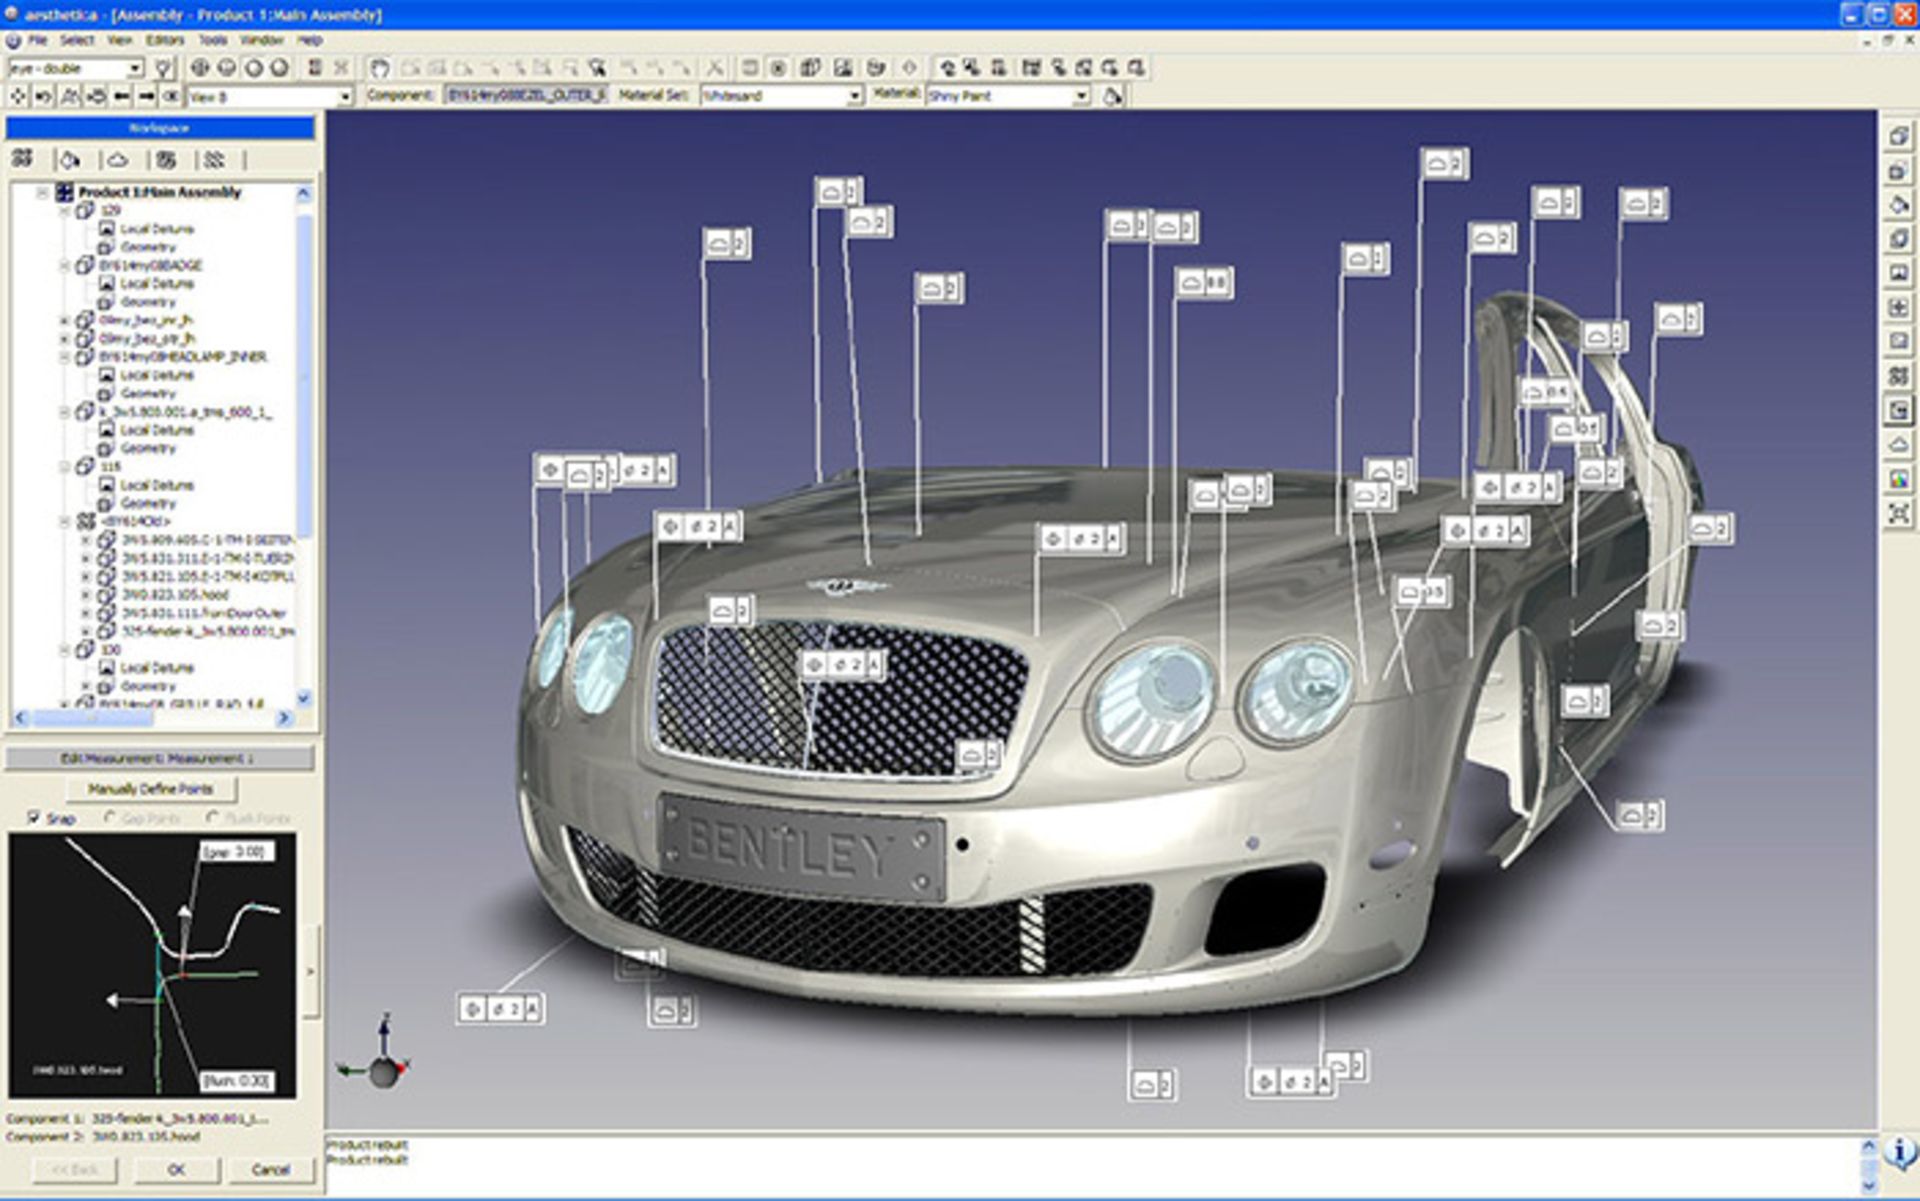Click the Back button
The image size is (1920, 1201).
pyautogui.click(x=75, y=1169)
